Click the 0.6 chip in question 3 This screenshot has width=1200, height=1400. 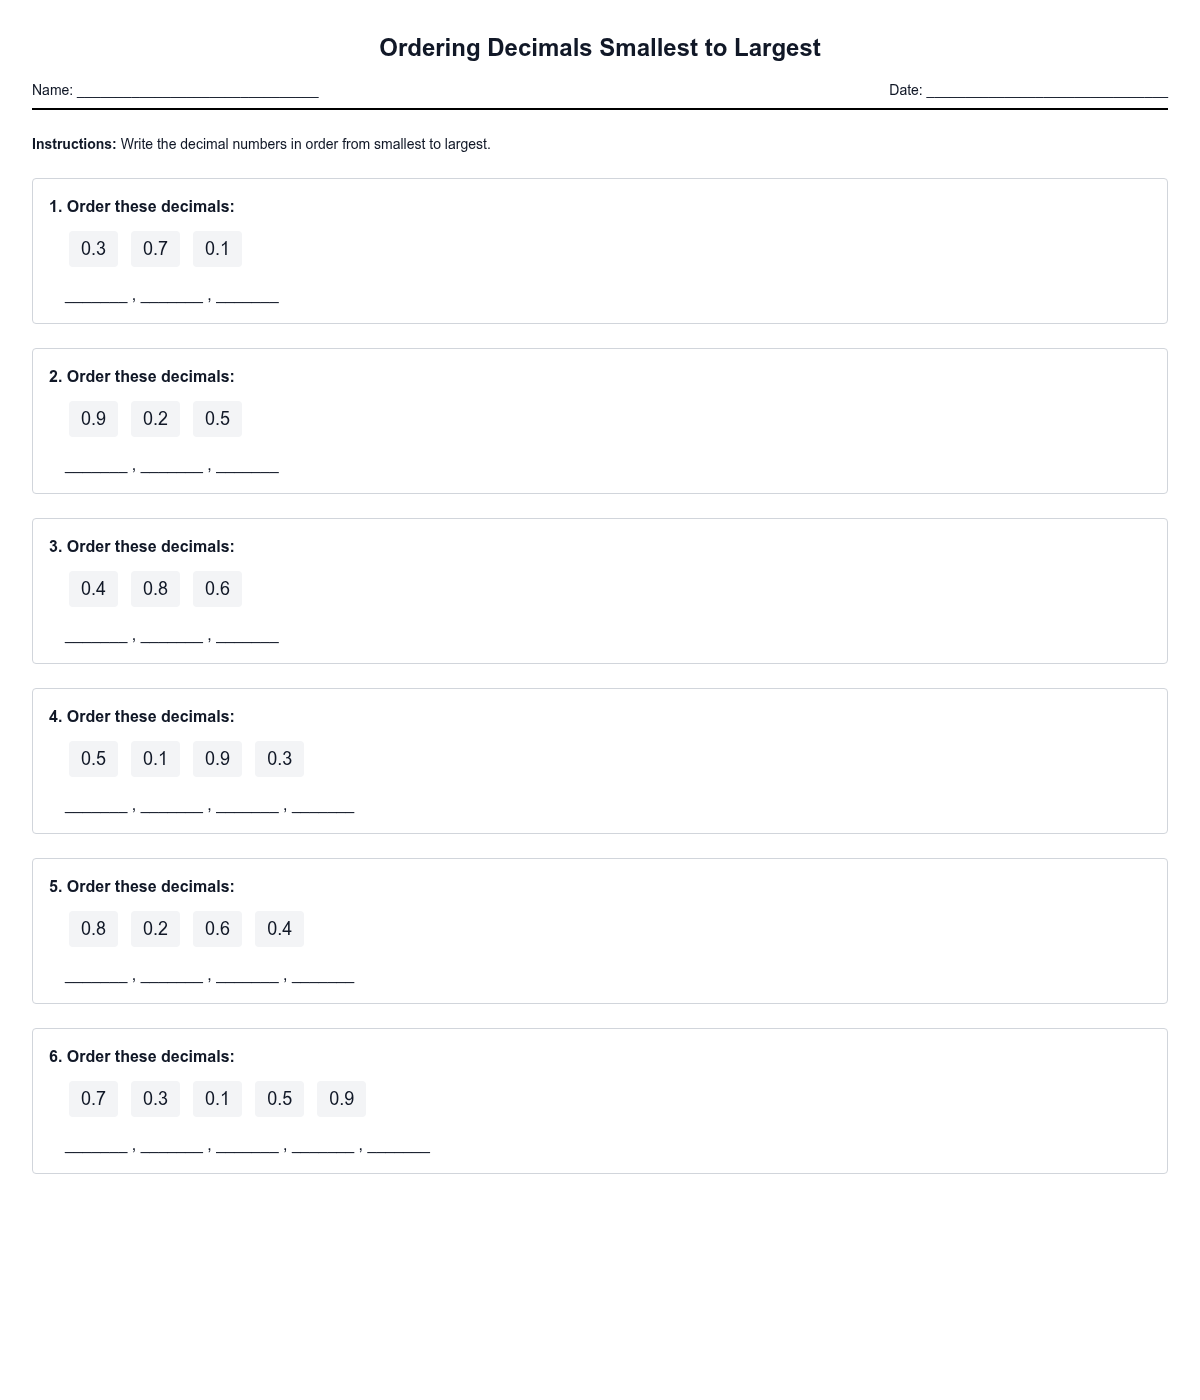217,589
